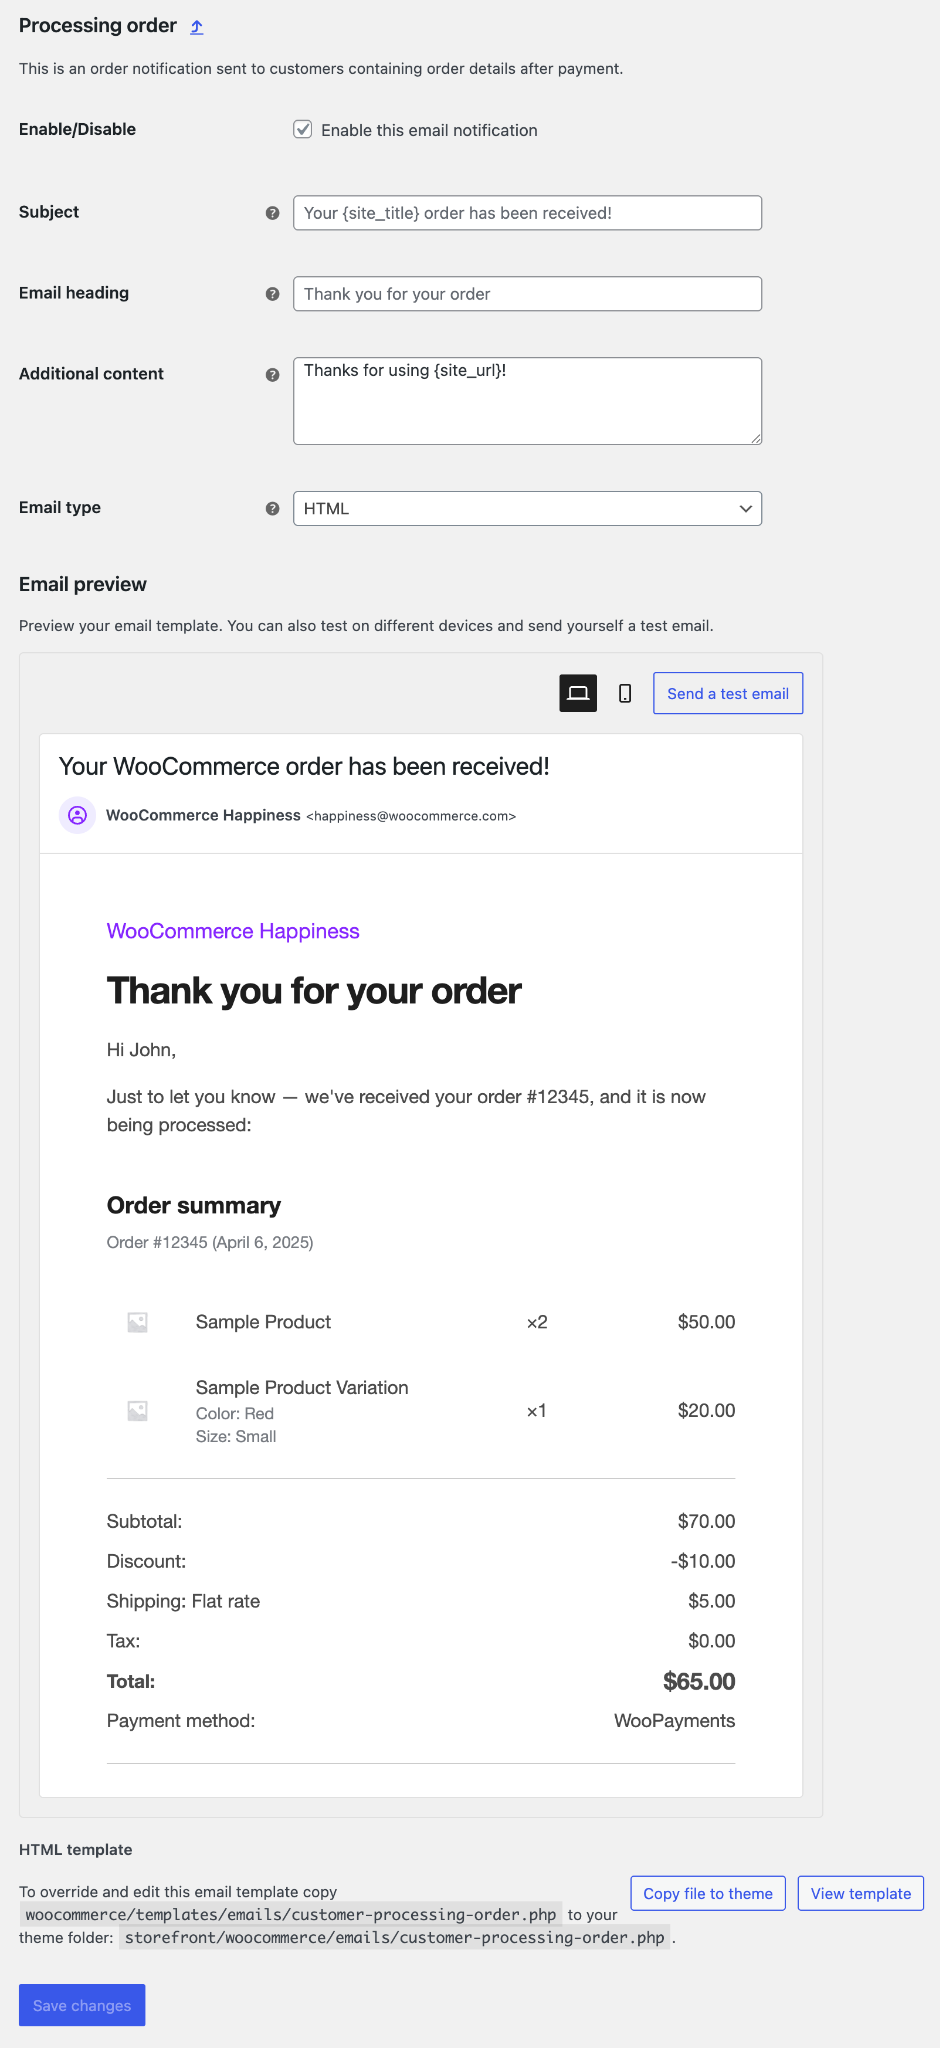Edit the Additional content textarea
Screen dimensions: 940x2048
tap(526, 400)
